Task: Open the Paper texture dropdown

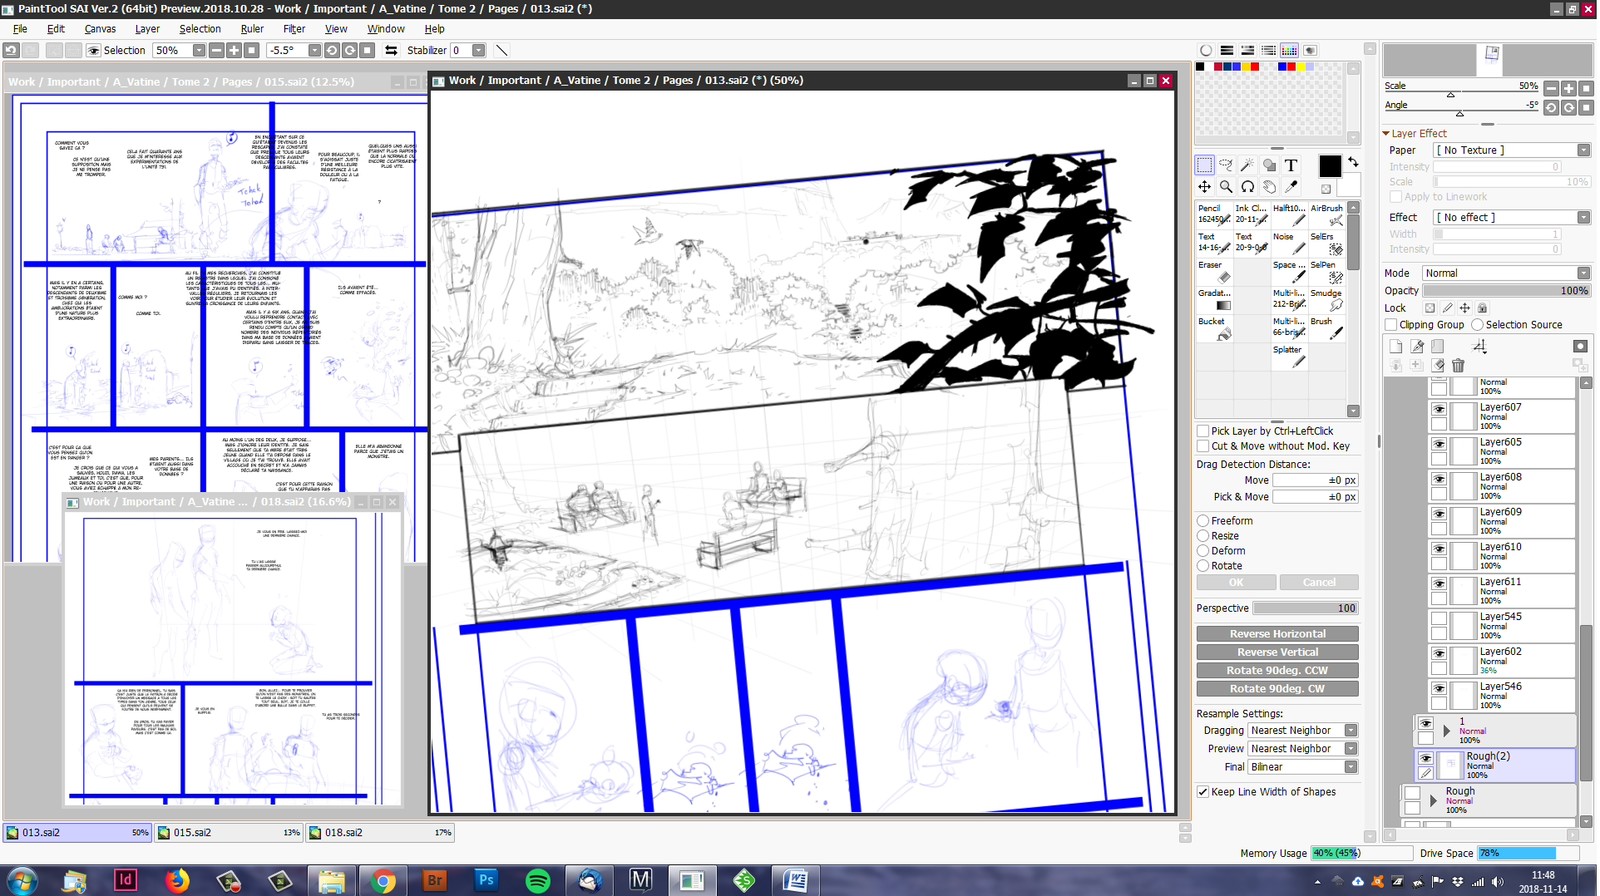Action: pos(1511,150)
